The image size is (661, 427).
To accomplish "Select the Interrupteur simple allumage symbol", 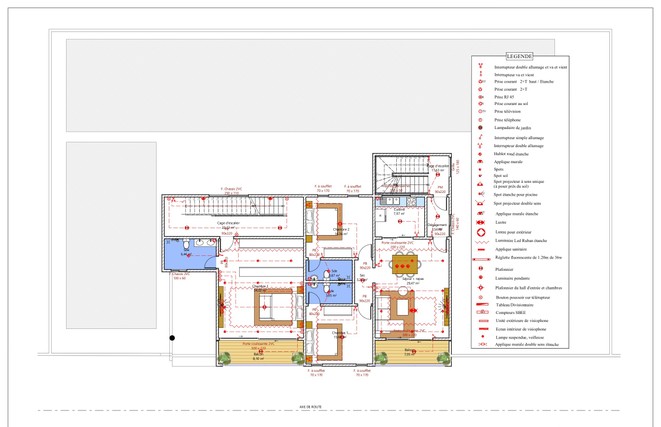I will pos(480,137).
